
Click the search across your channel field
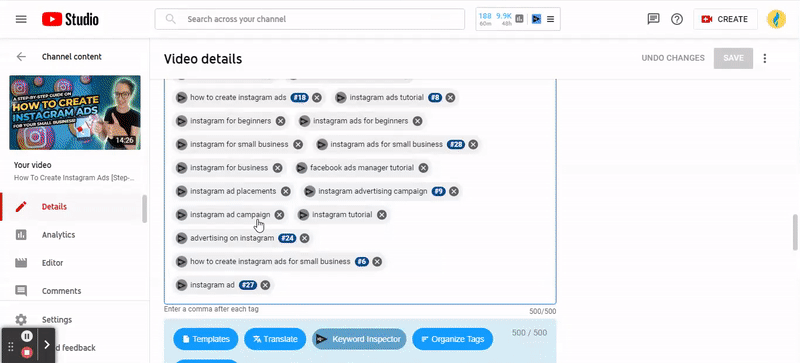(310, 19)
